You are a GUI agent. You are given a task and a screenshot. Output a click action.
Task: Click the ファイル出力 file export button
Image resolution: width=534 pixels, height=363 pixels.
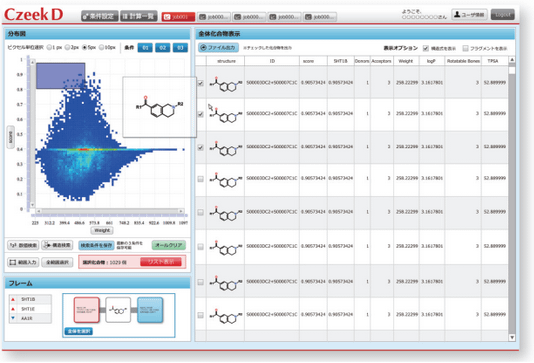point(218,48)
